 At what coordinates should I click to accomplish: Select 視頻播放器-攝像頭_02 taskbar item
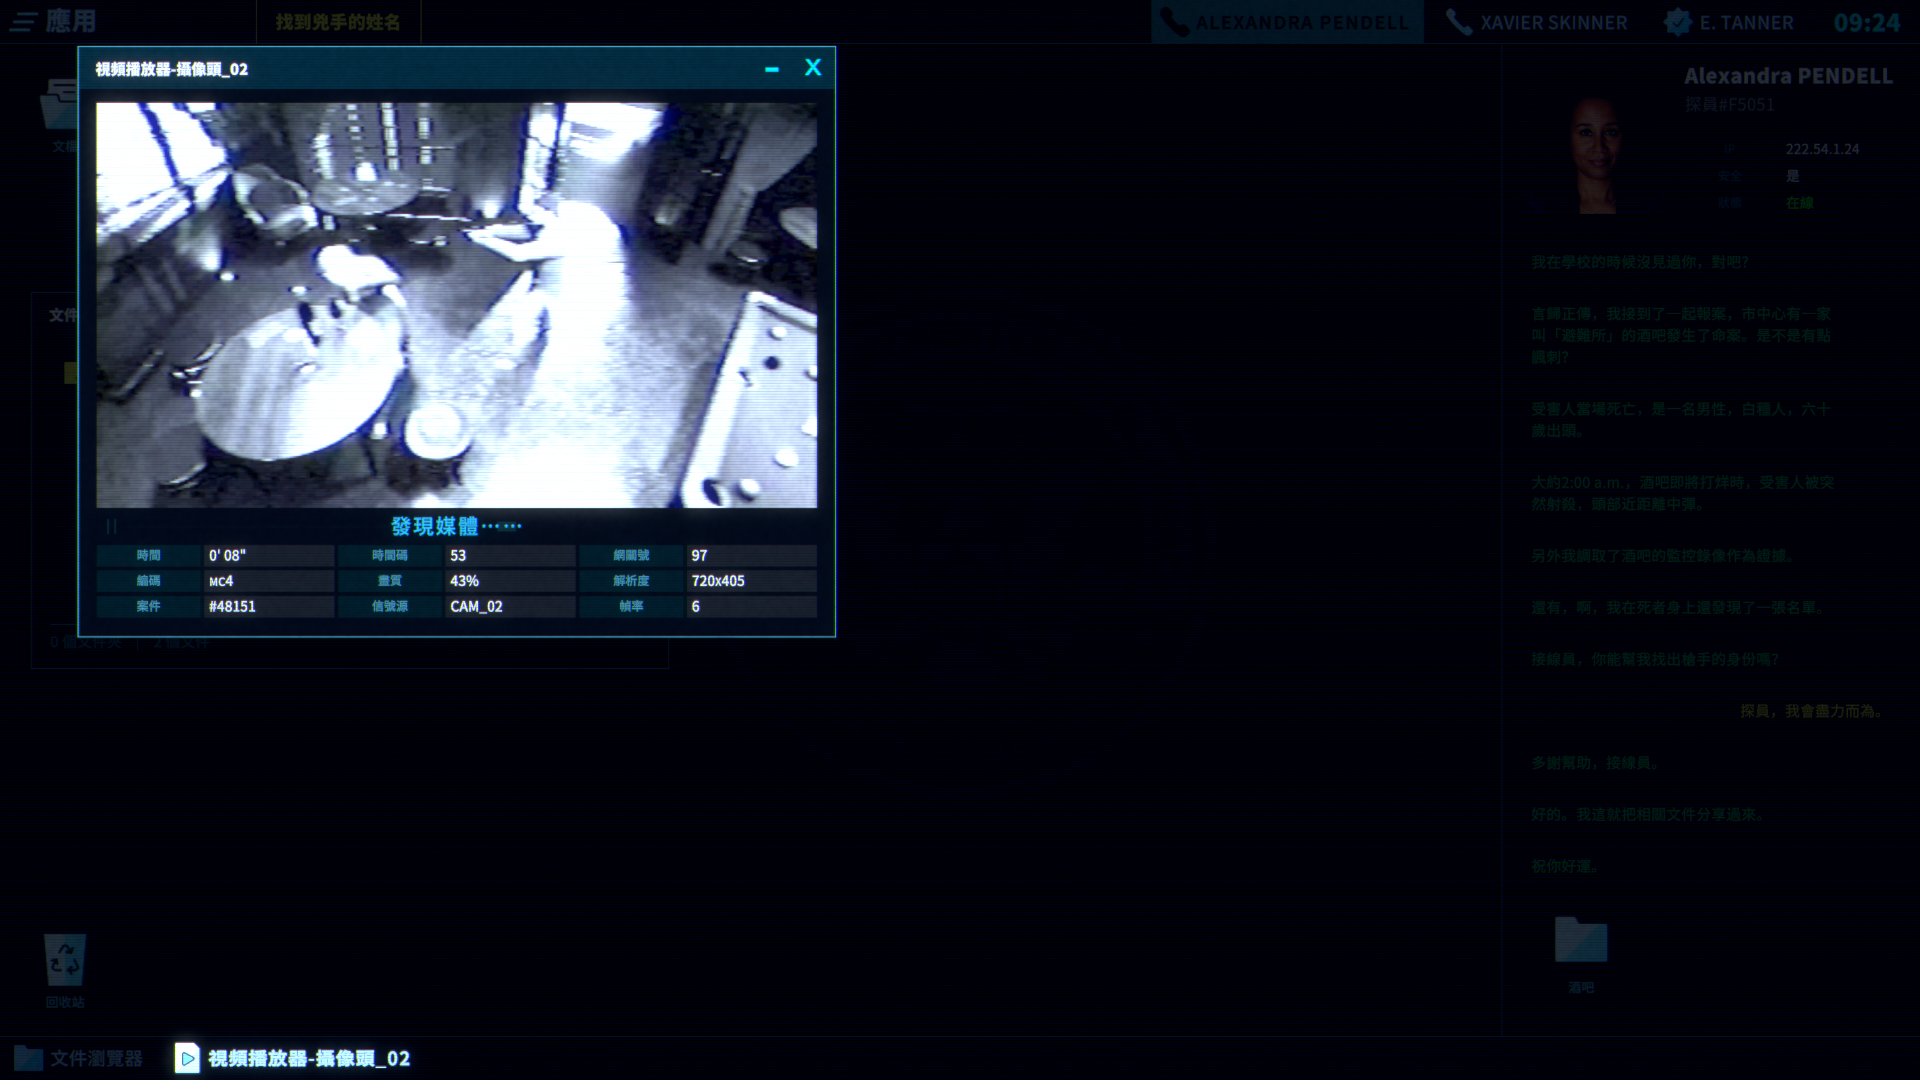(293, 1058)
